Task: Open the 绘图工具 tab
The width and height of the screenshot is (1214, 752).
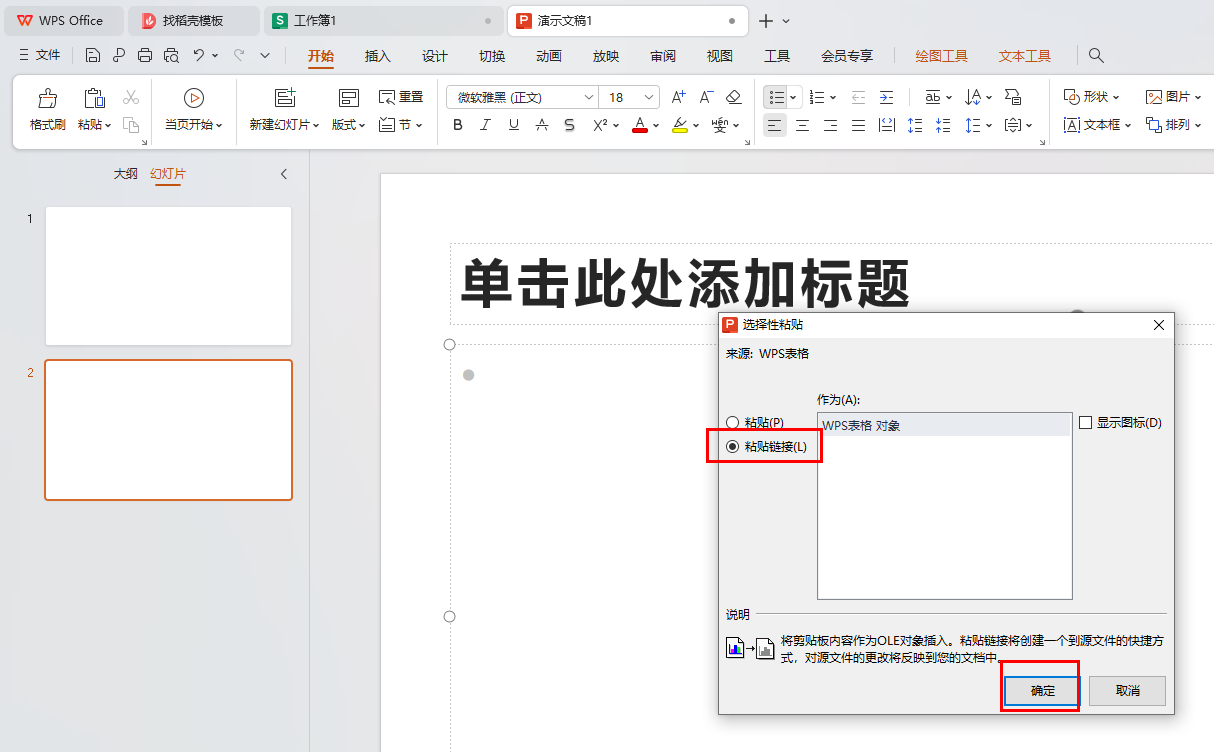Action: 942,56
